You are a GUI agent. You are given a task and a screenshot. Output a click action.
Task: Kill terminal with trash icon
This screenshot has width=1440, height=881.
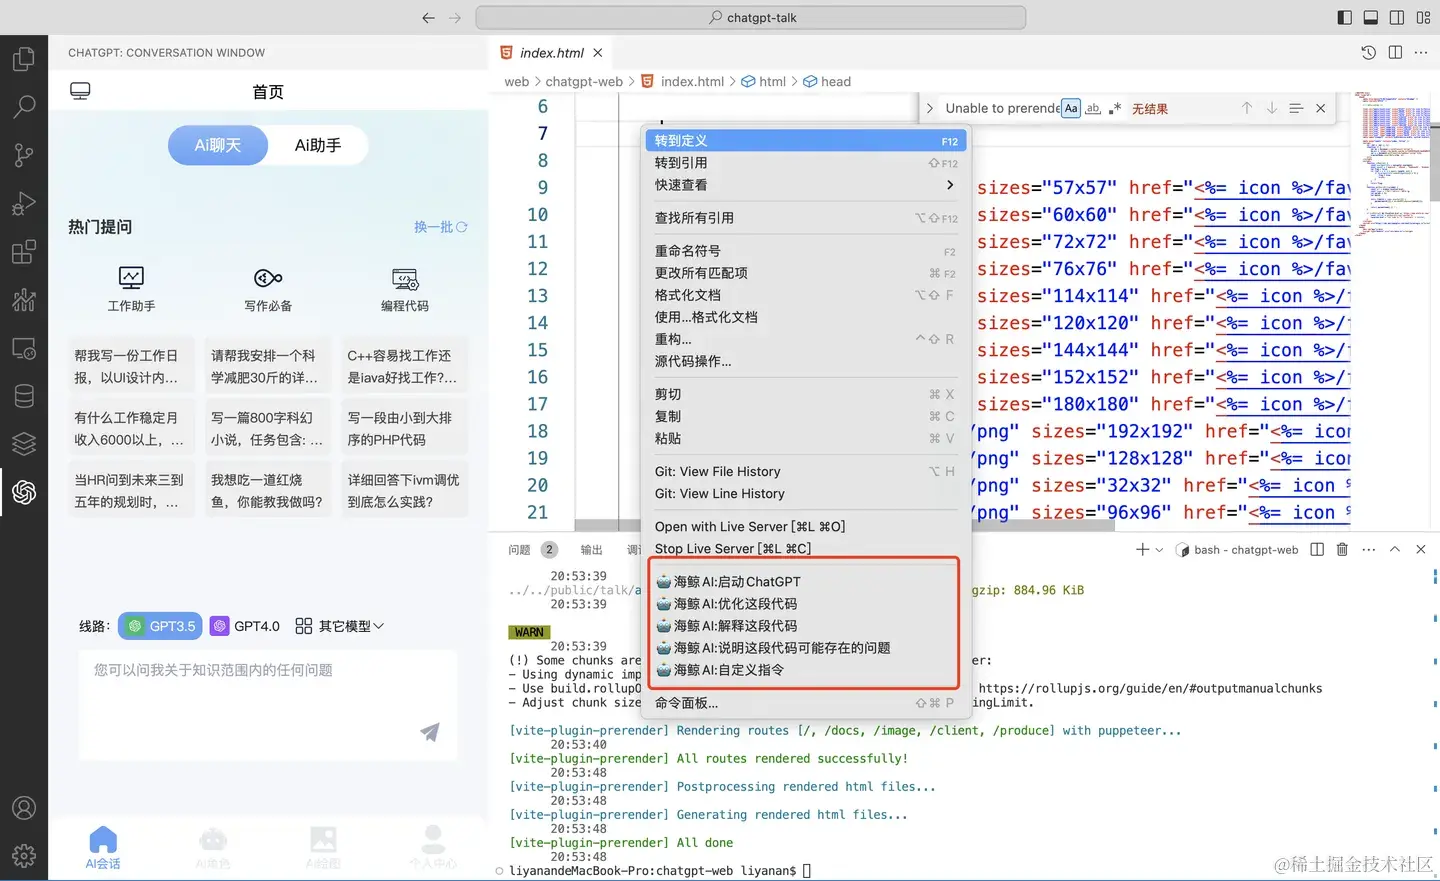pyautogui.click(x=1342, y=549)
